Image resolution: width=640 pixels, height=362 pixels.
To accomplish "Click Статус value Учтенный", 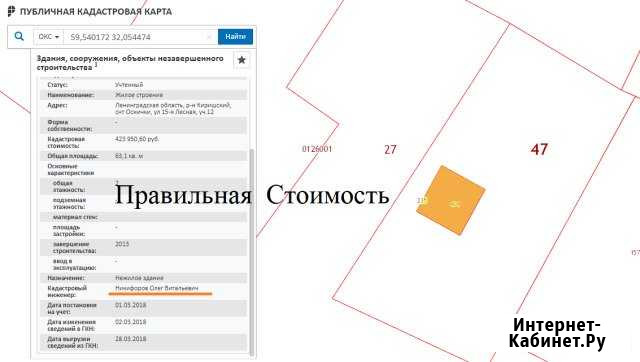I will click(129, 84).
